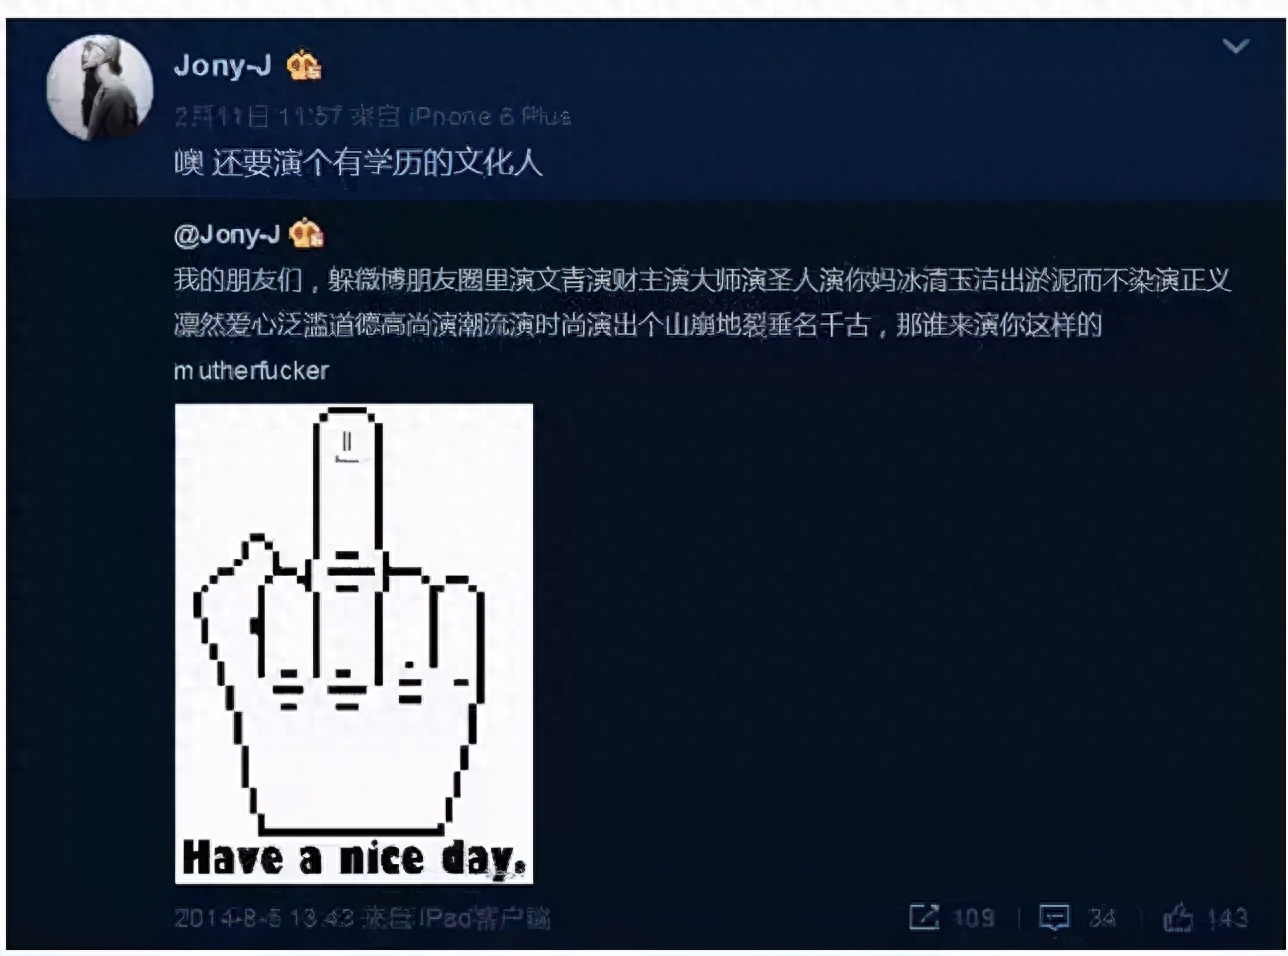Open the iPhone 6 Plus source link
The image size is (1288, 956).
490,117
